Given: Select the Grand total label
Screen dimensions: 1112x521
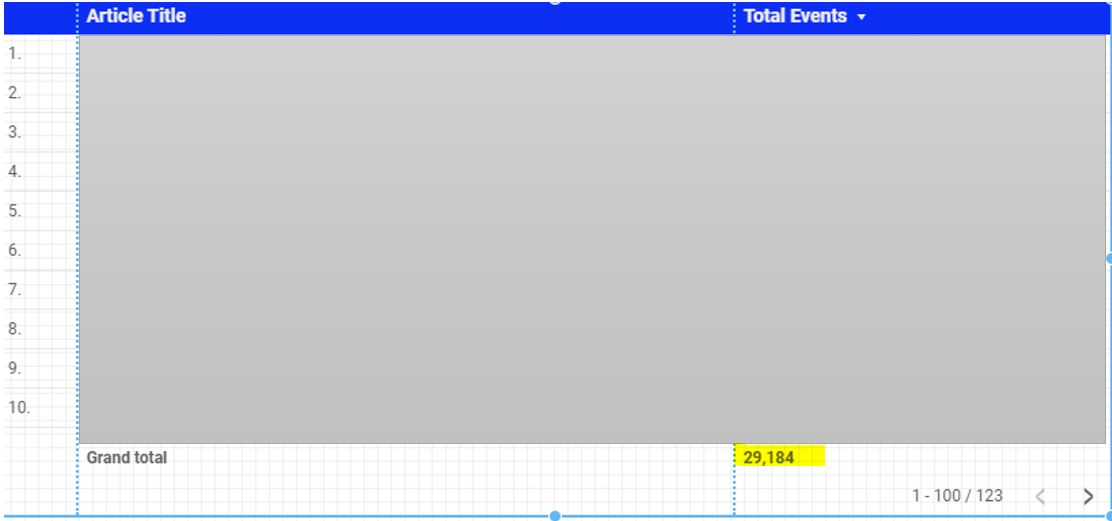Looking at the screenshot, I should pos(127,457).
